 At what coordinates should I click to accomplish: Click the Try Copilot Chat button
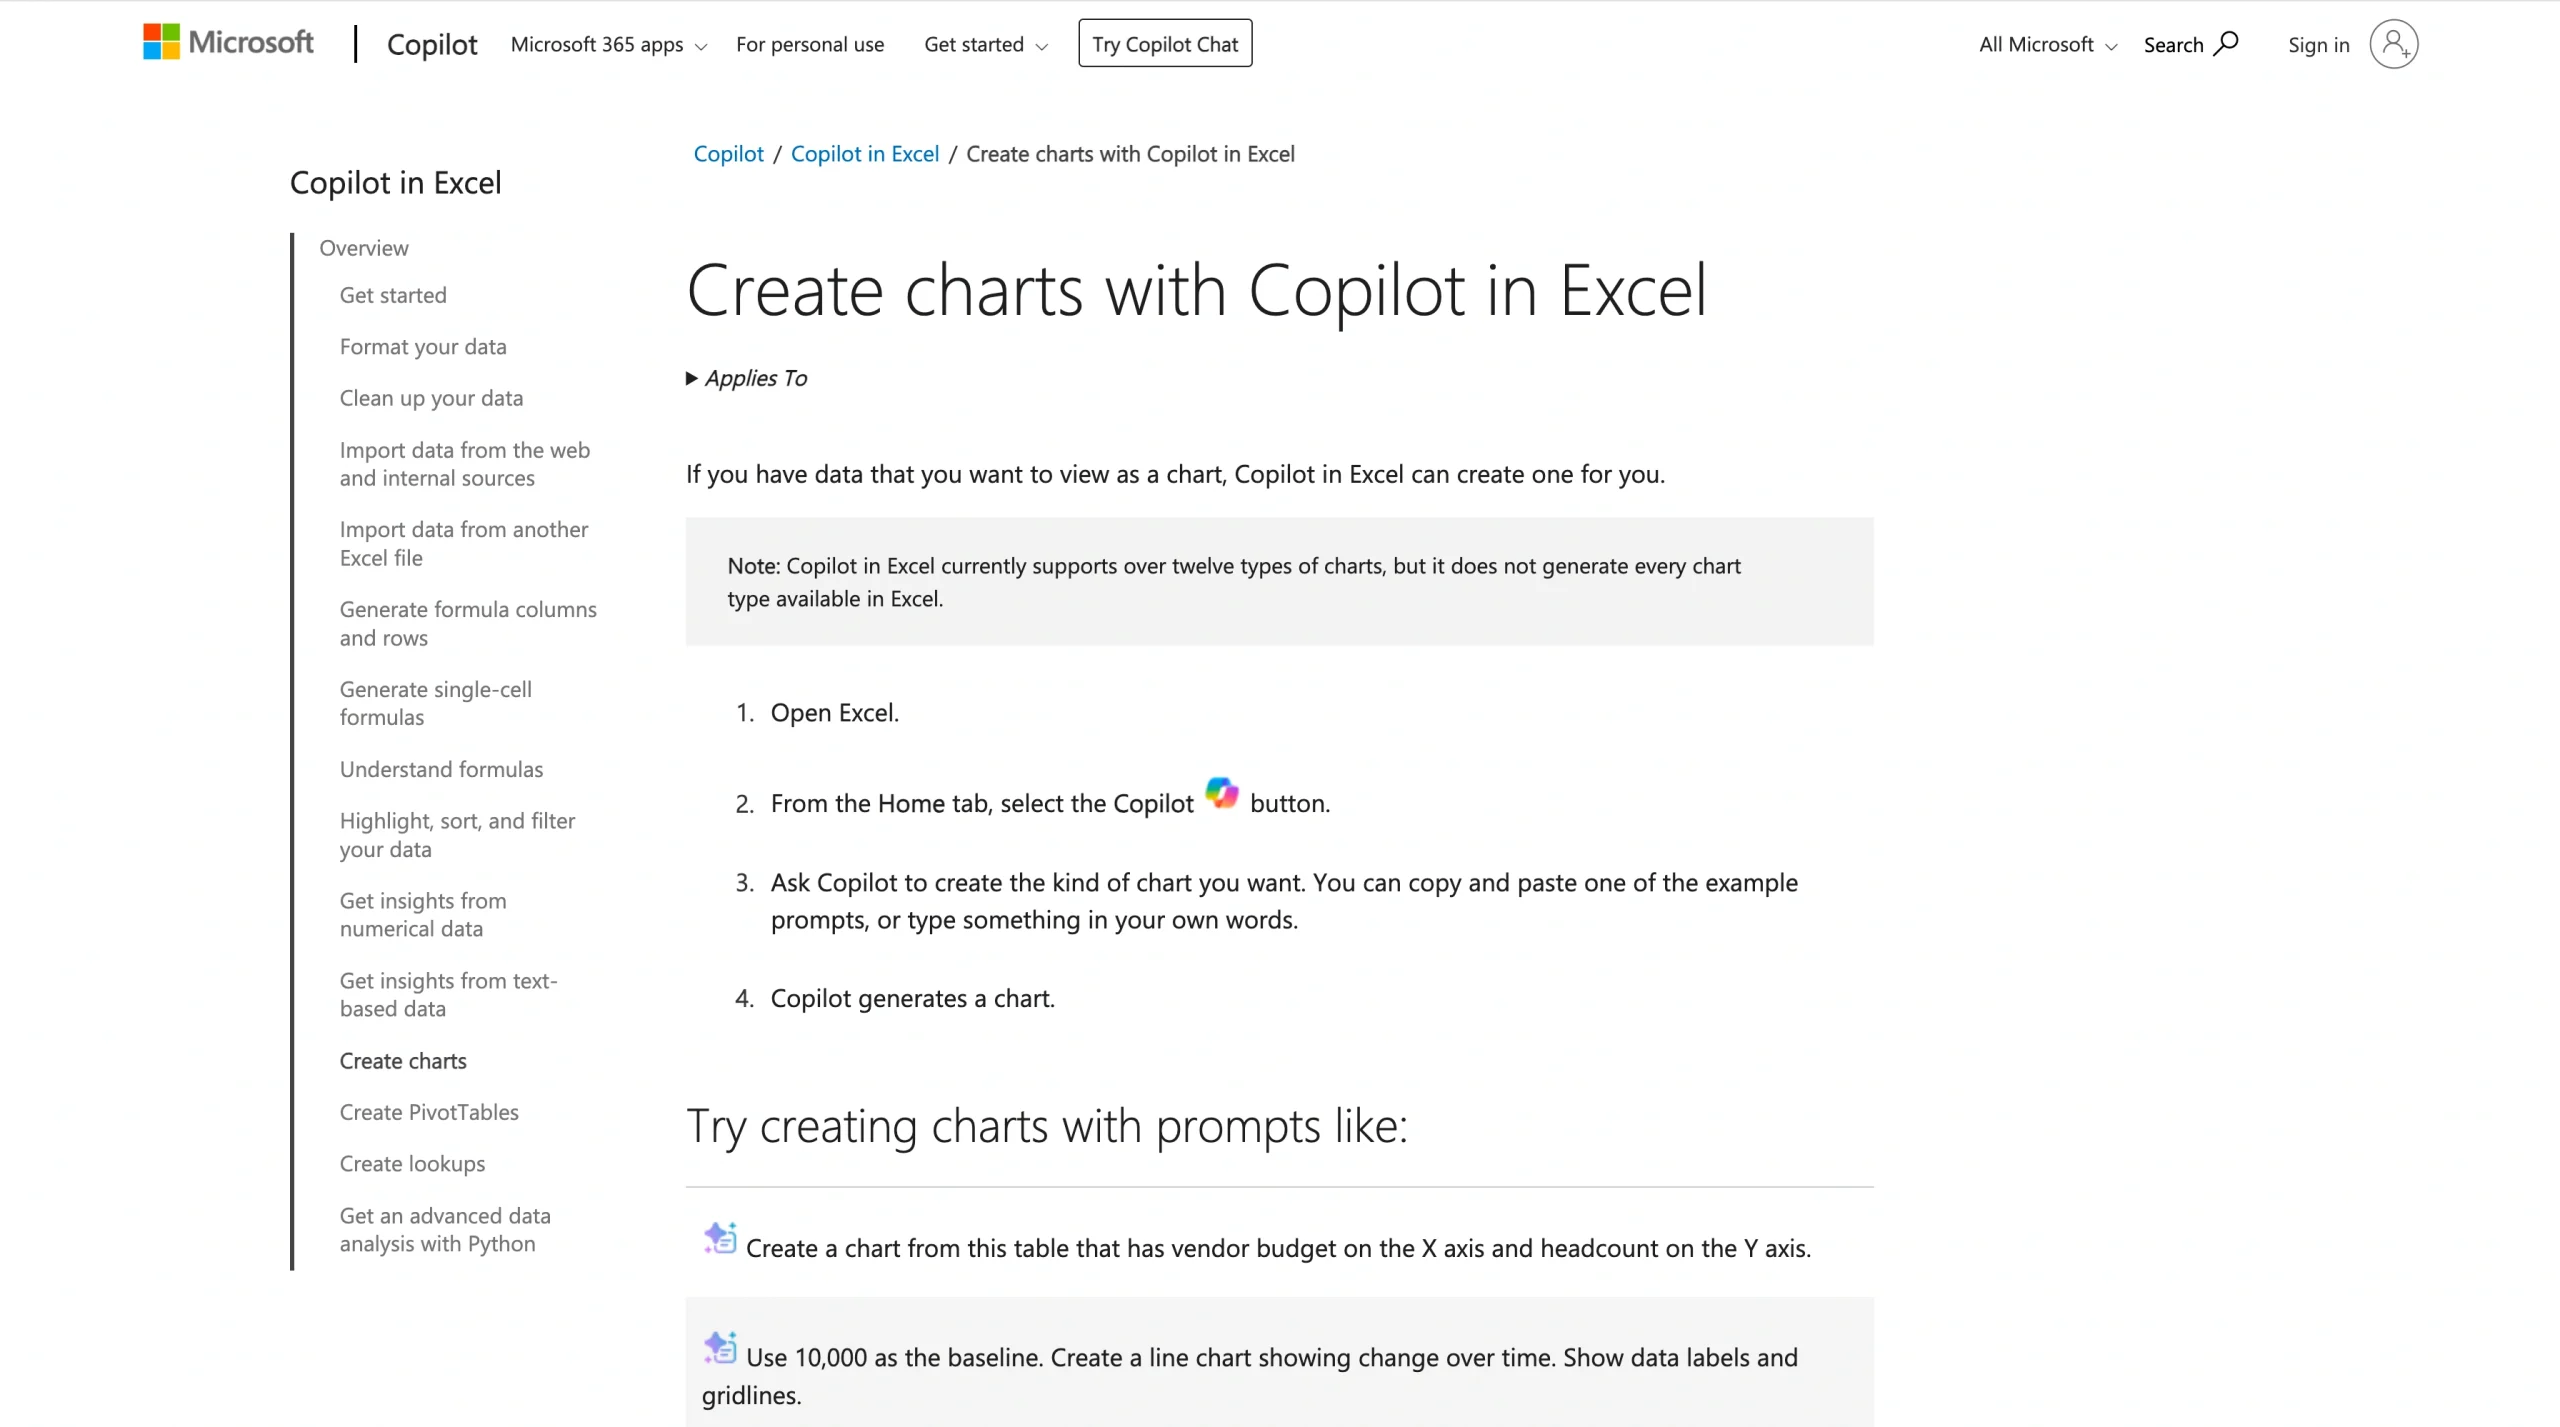(1163, 42)
